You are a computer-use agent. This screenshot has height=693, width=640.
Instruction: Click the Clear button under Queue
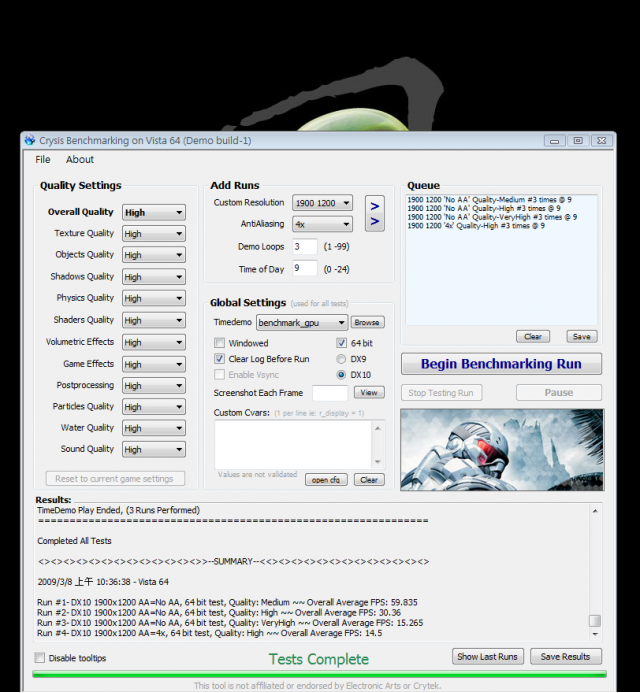point(533,336)
